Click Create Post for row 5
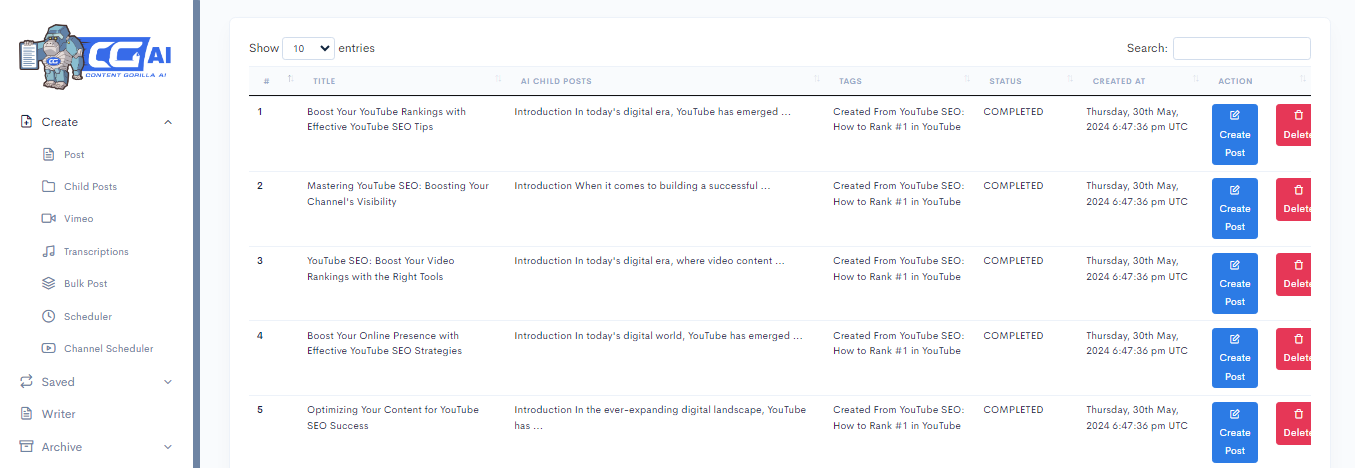 click(1235, 432)
